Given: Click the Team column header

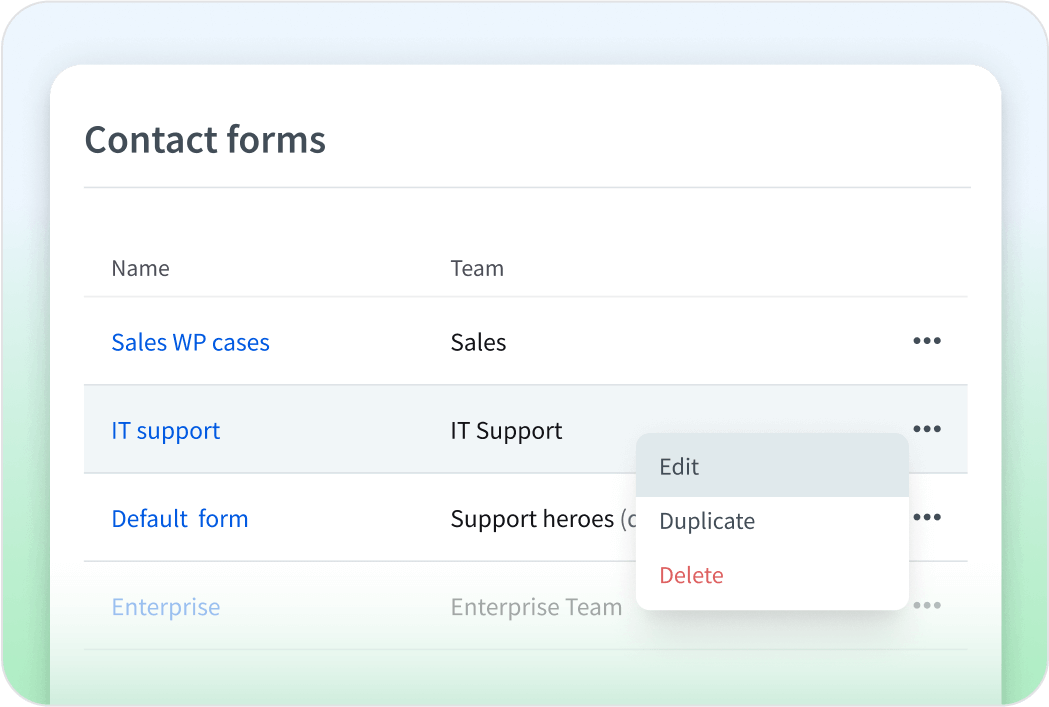Looking at the screenshot, I should pos(477,268).
